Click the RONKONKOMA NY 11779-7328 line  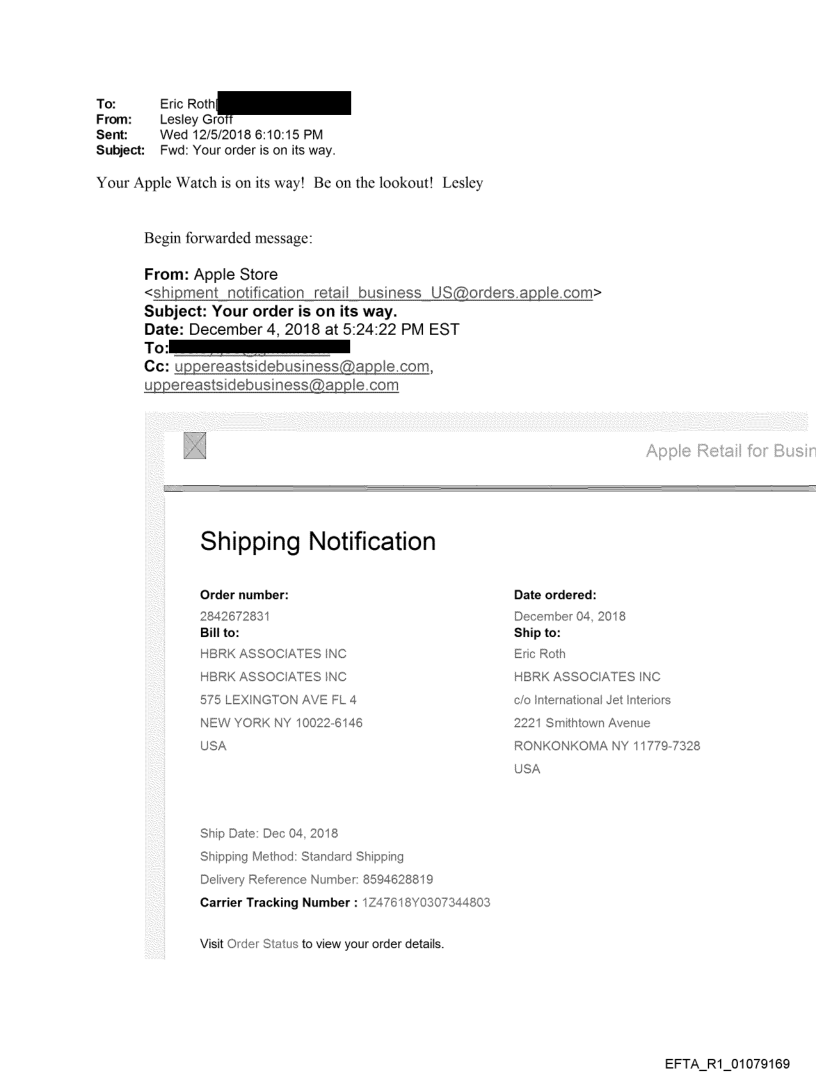[x=607, y=746]
